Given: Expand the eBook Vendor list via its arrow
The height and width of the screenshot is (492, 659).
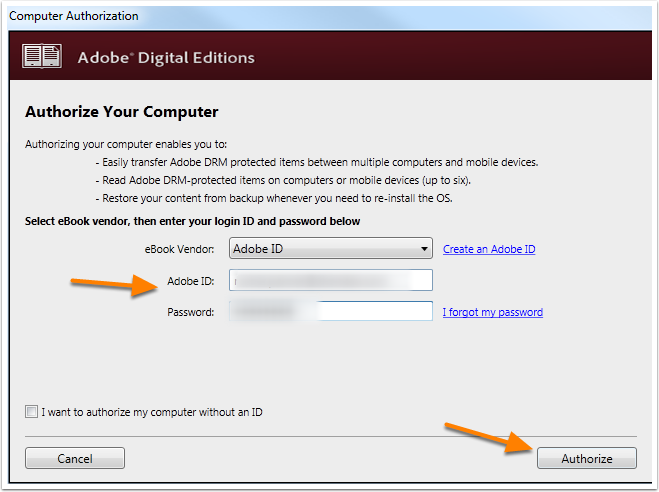Looking at the screenshot, I should point(424,249).
